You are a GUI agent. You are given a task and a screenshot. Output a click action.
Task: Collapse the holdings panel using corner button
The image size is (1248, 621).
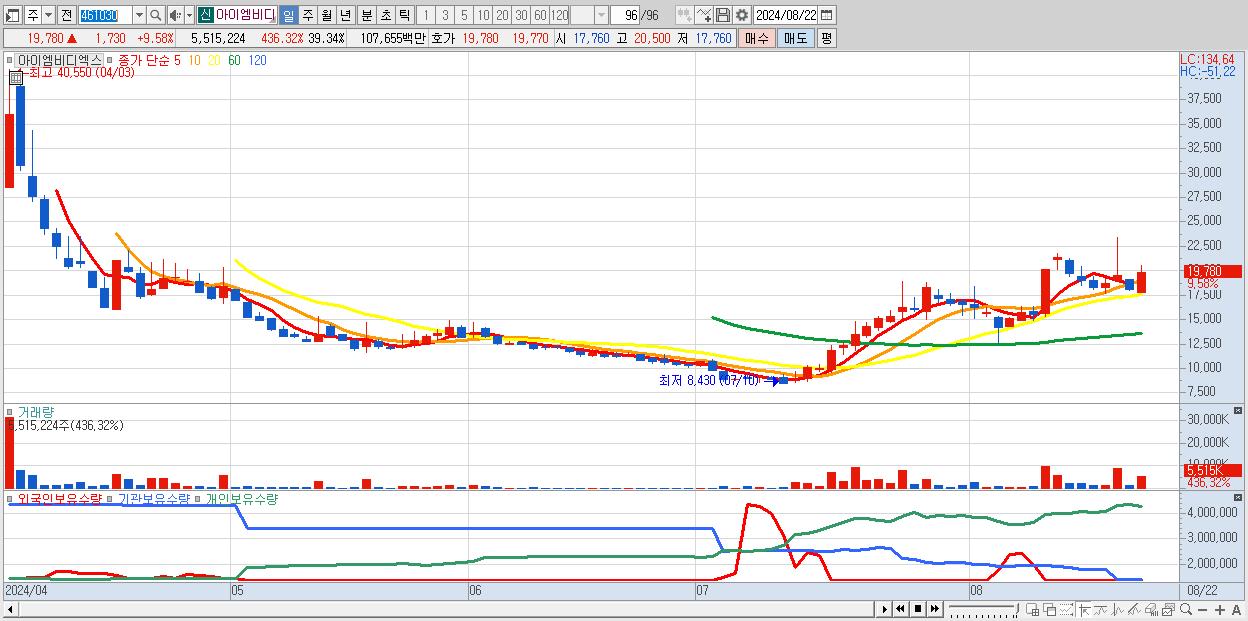[1239, 497]
